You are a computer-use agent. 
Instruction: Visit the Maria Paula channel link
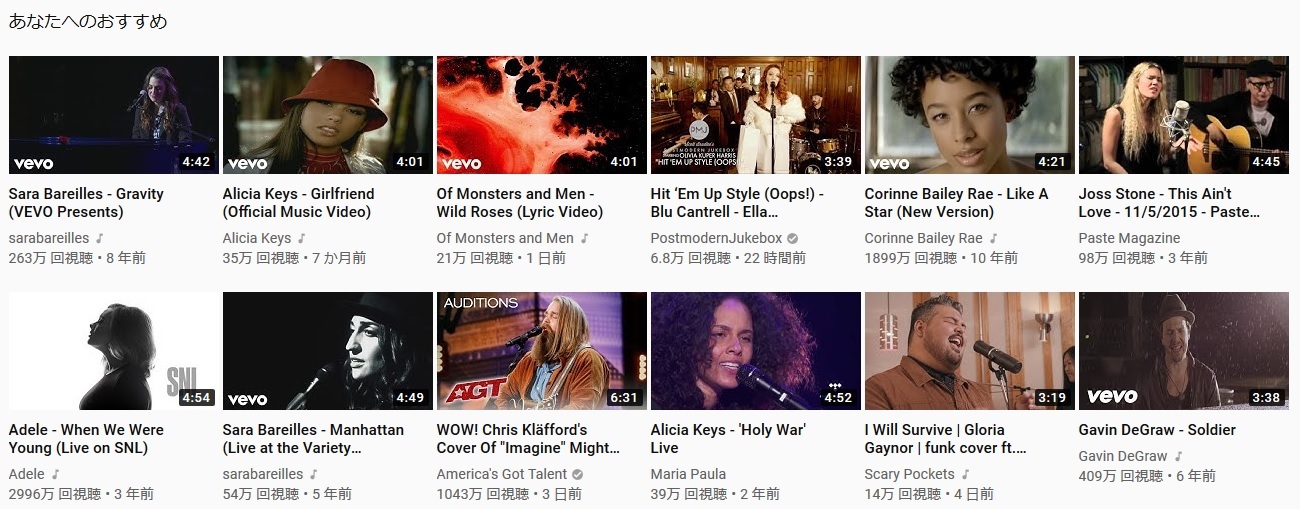688,475
